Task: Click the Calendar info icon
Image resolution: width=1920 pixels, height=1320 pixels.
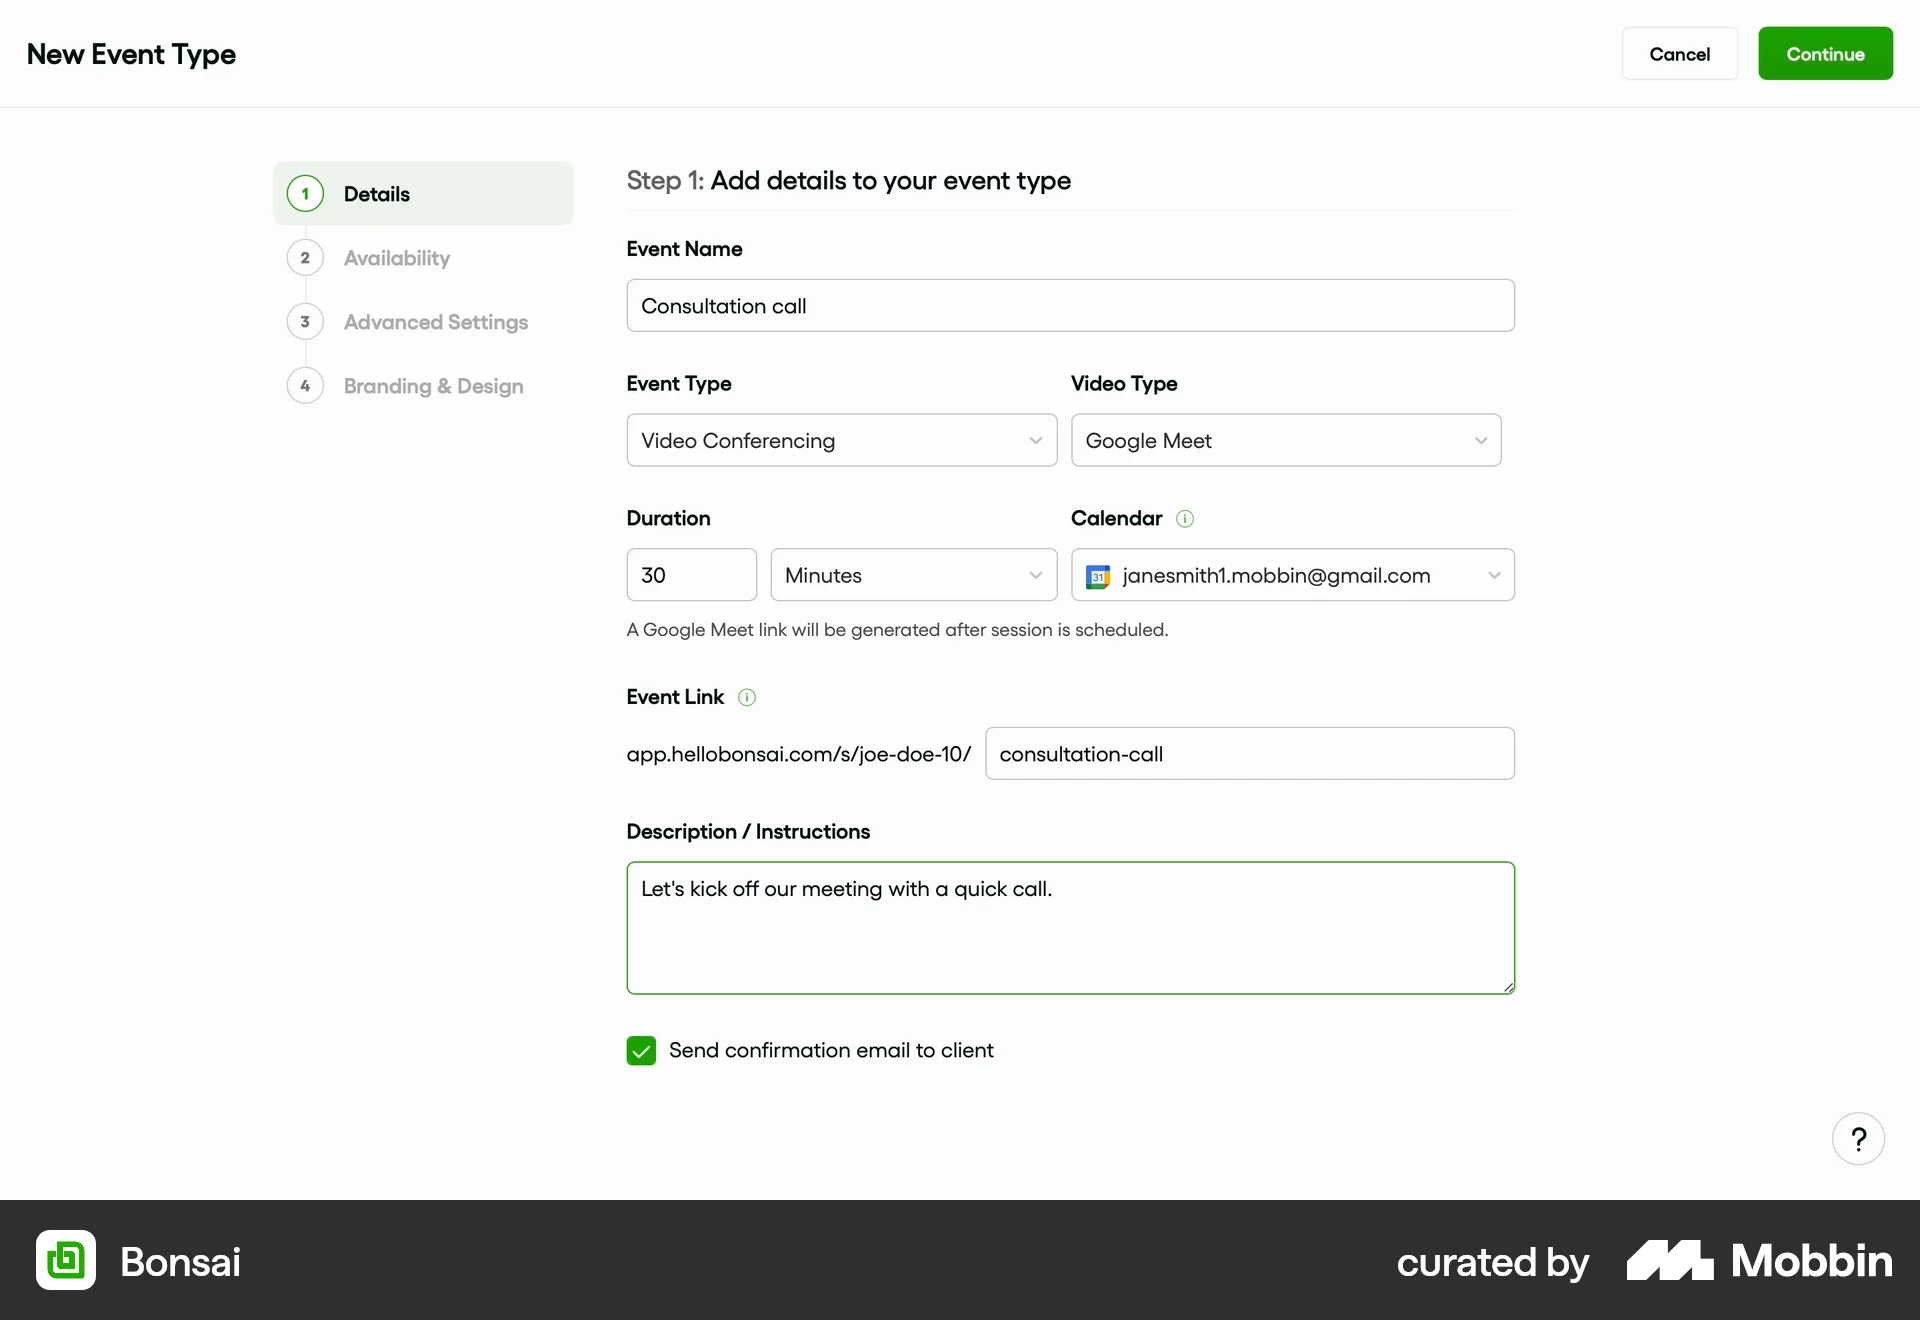Action: tap(1185, 518)
